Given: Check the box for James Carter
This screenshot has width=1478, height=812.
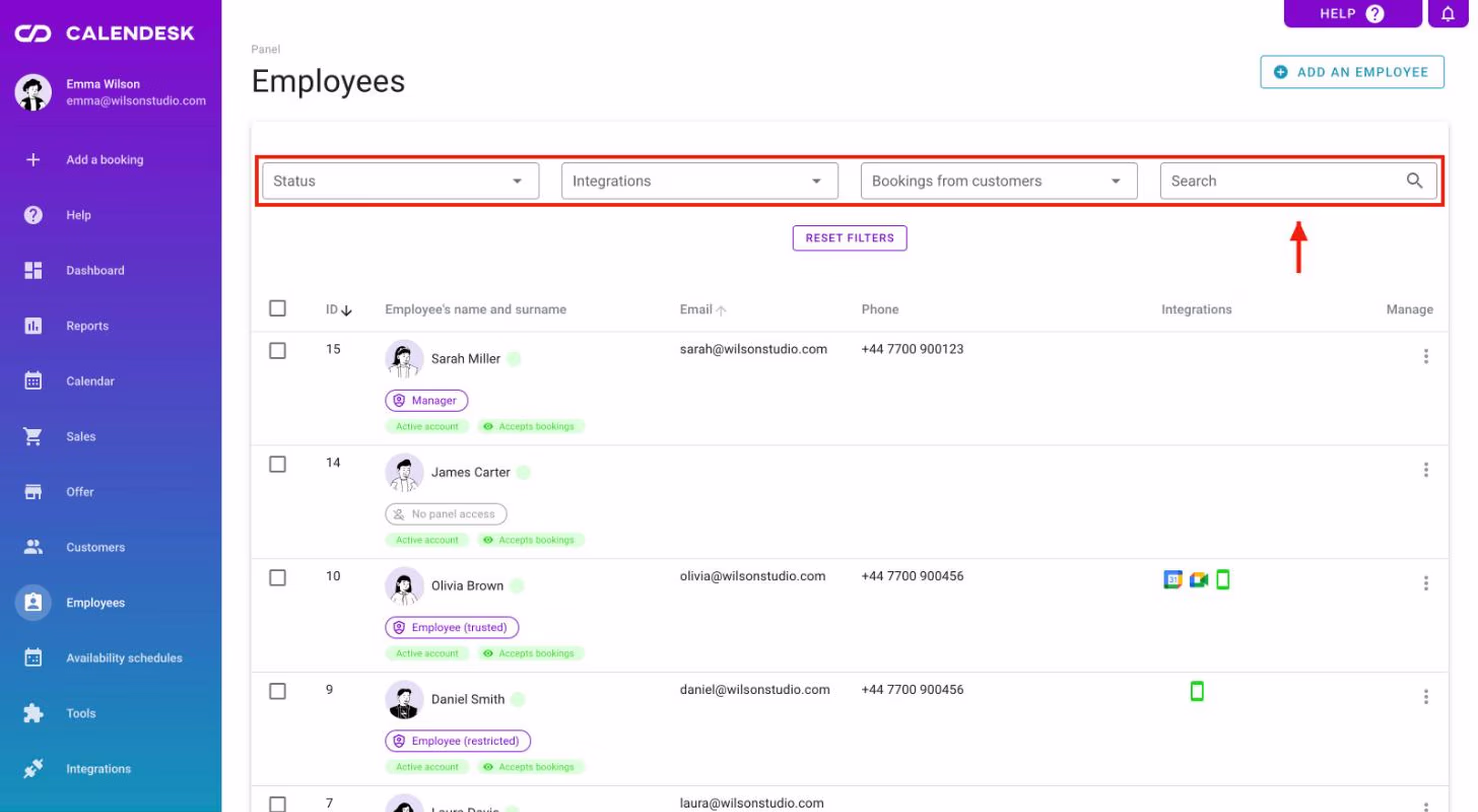Looking at the screenshot, I should pyautogui.click(x=278, y=464).
